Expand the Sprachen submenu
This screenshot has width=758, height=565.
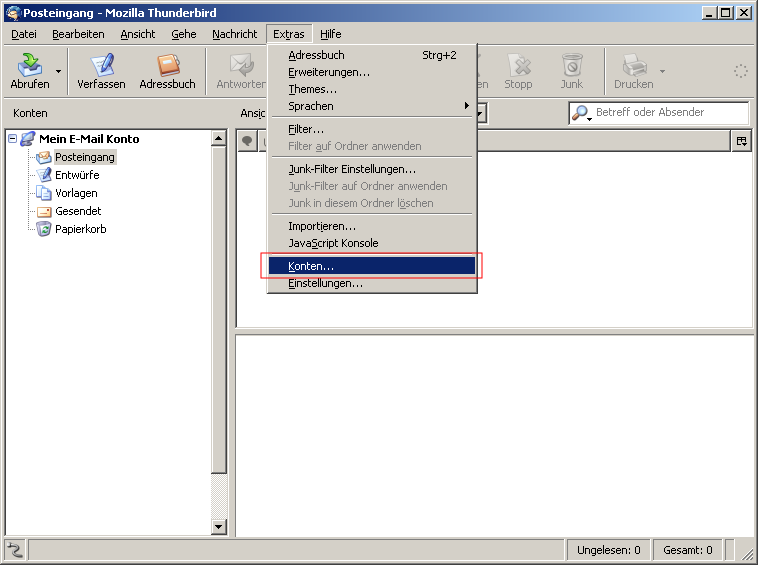372,106
